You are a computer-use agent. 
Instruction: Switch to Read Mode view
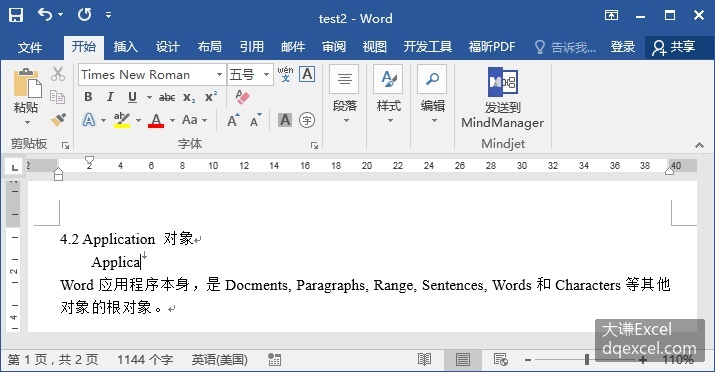click(x=424, y=360)
